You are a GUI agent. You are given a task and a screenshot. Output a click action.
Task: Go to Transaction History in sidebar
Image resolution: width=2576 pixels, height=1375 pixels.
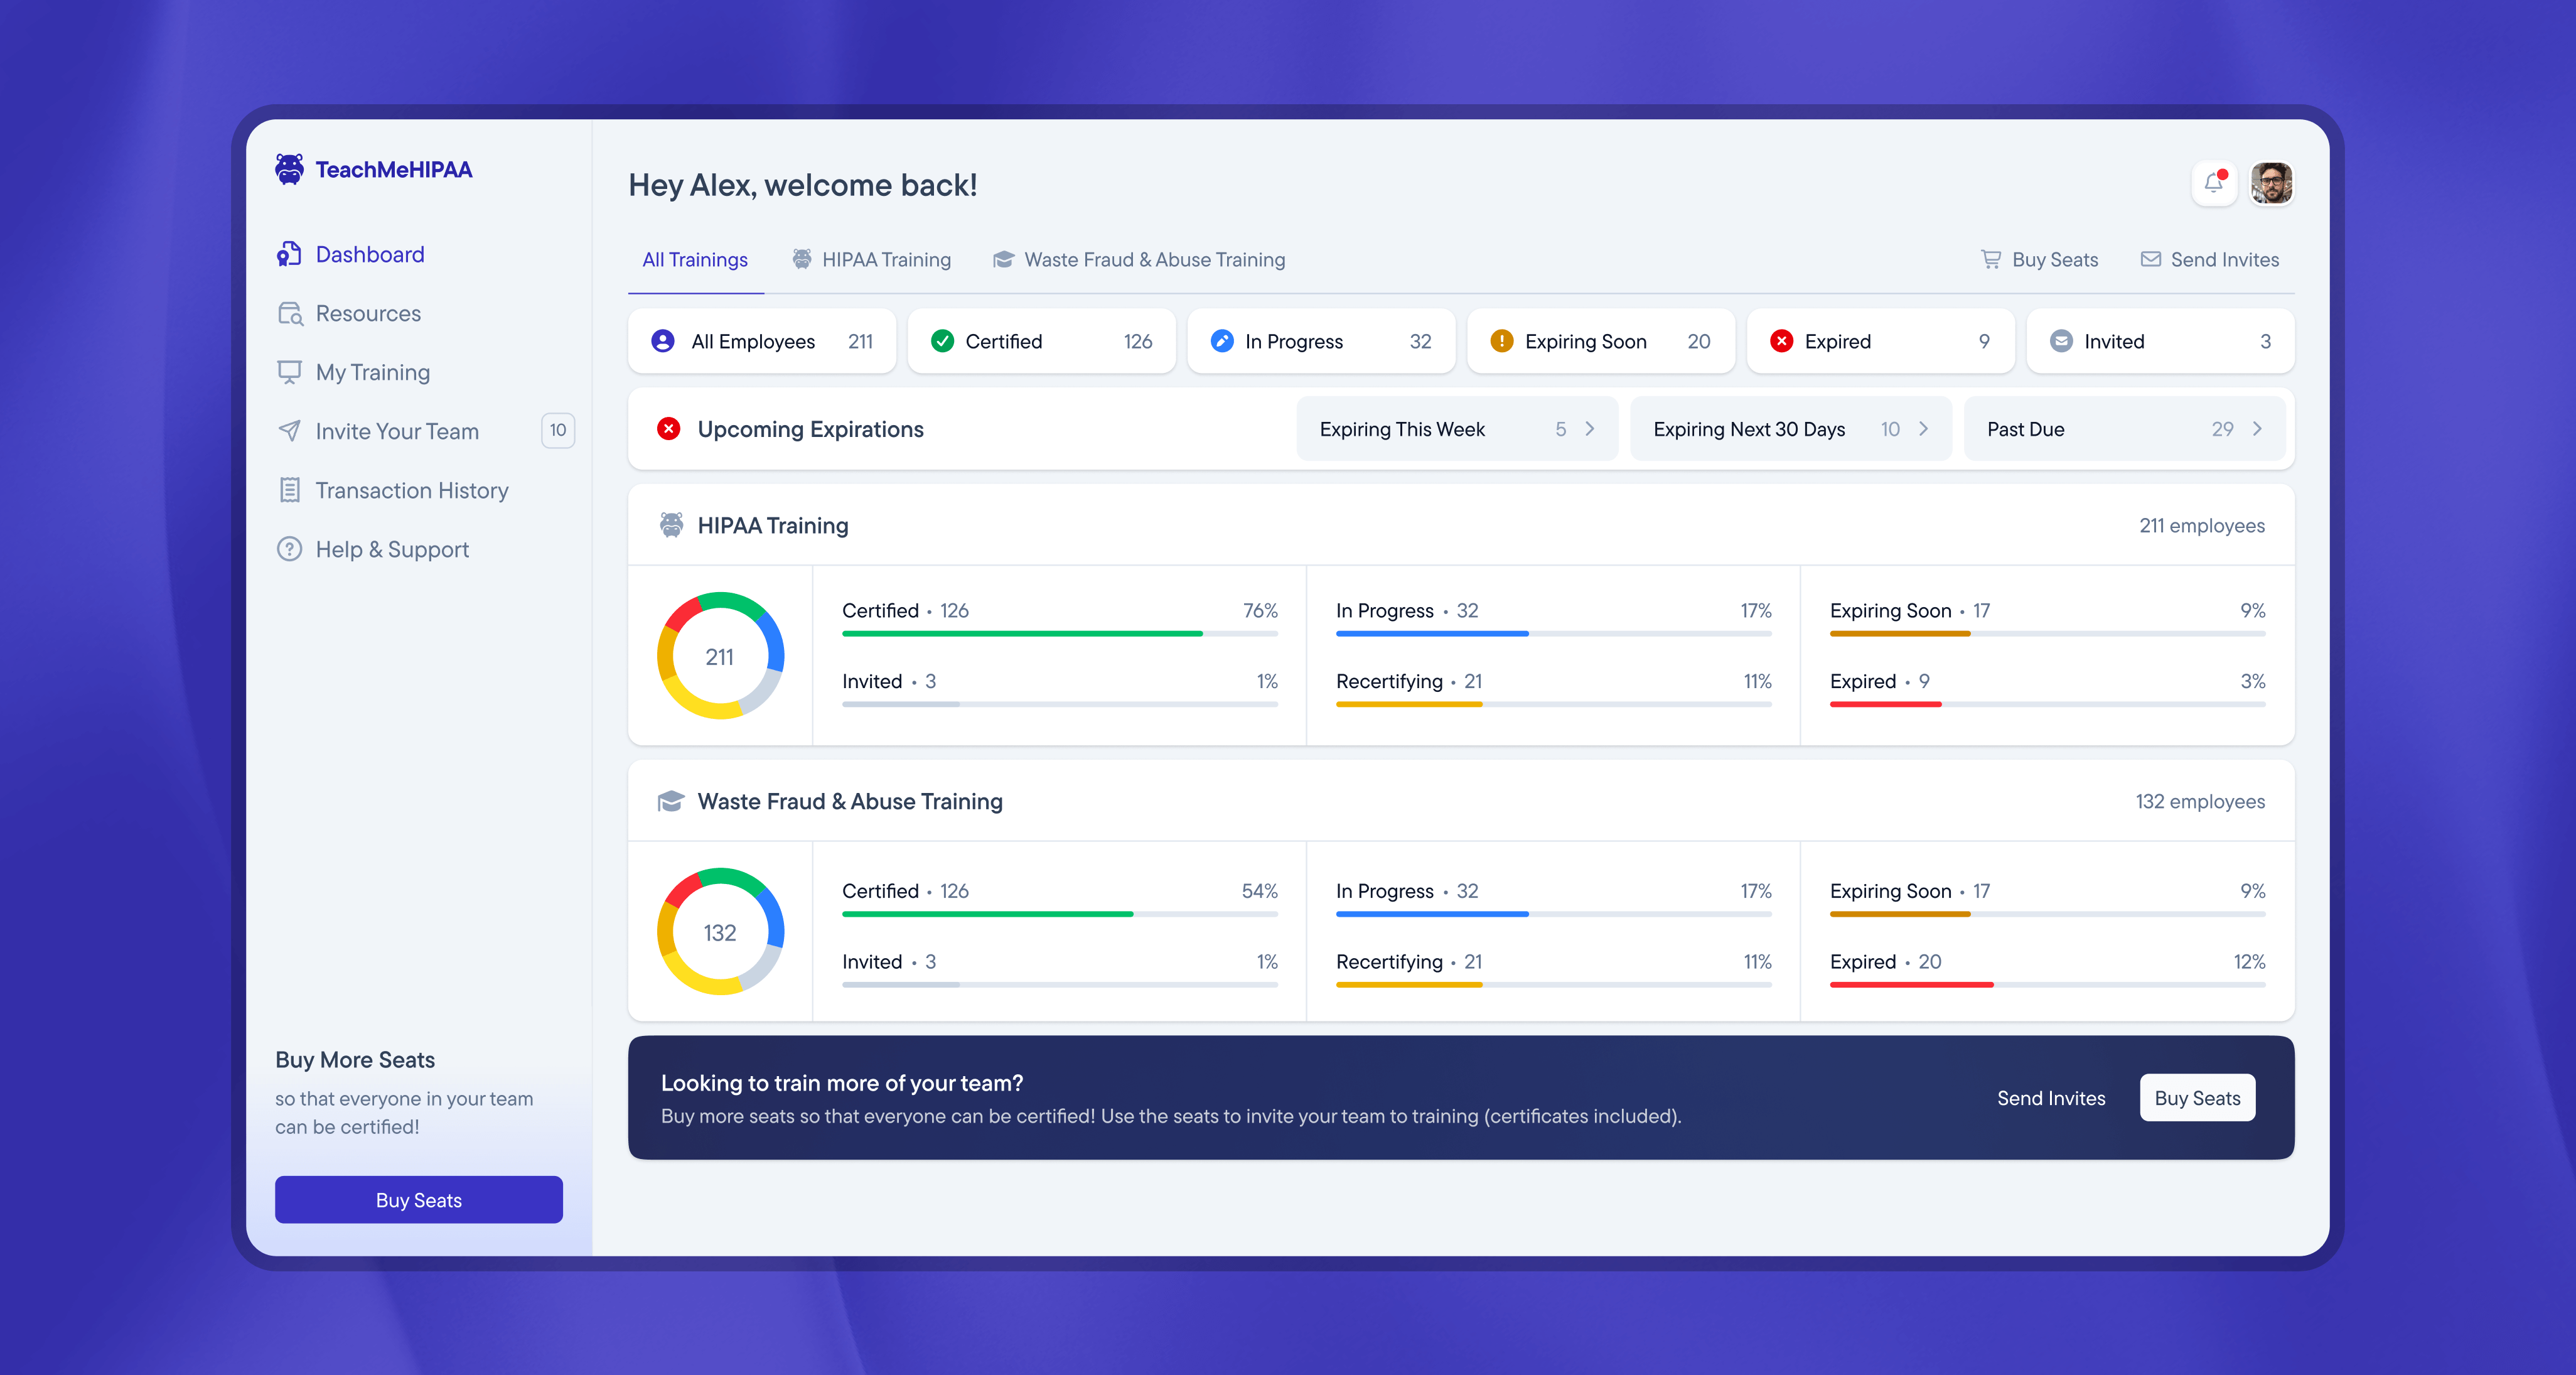[392, 490]
